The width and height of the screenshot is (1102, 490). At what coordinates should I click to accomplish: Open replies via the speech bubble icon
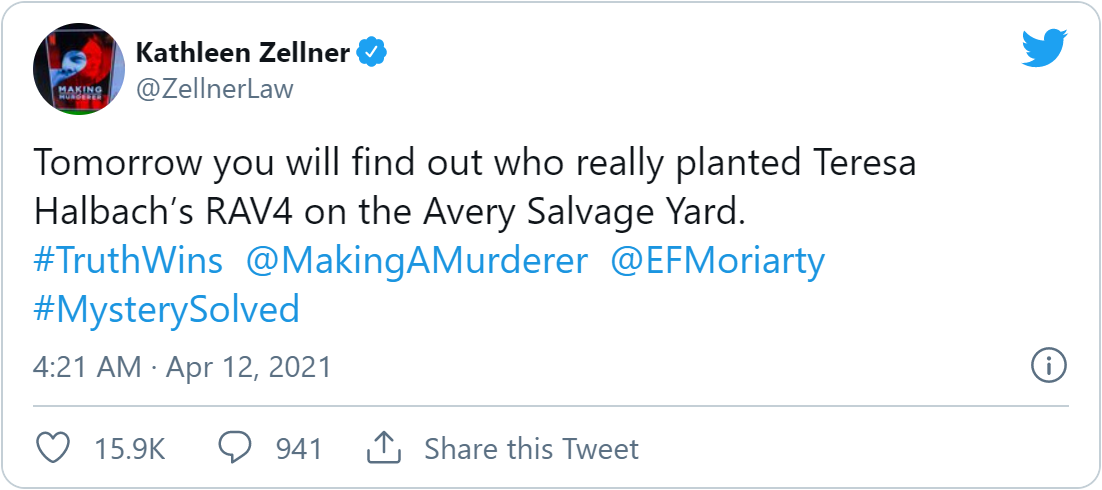coord(234,448)
